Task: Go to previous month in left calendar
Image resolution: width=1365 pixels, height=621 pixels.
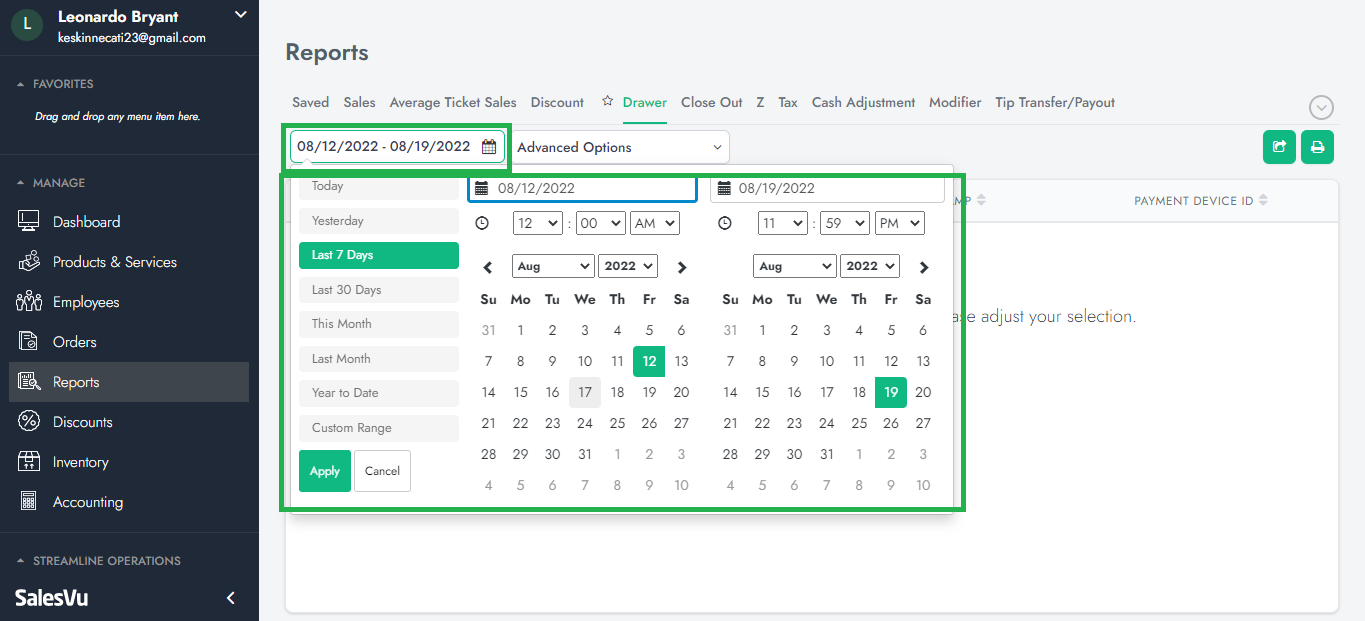Action: click(488, 267)
